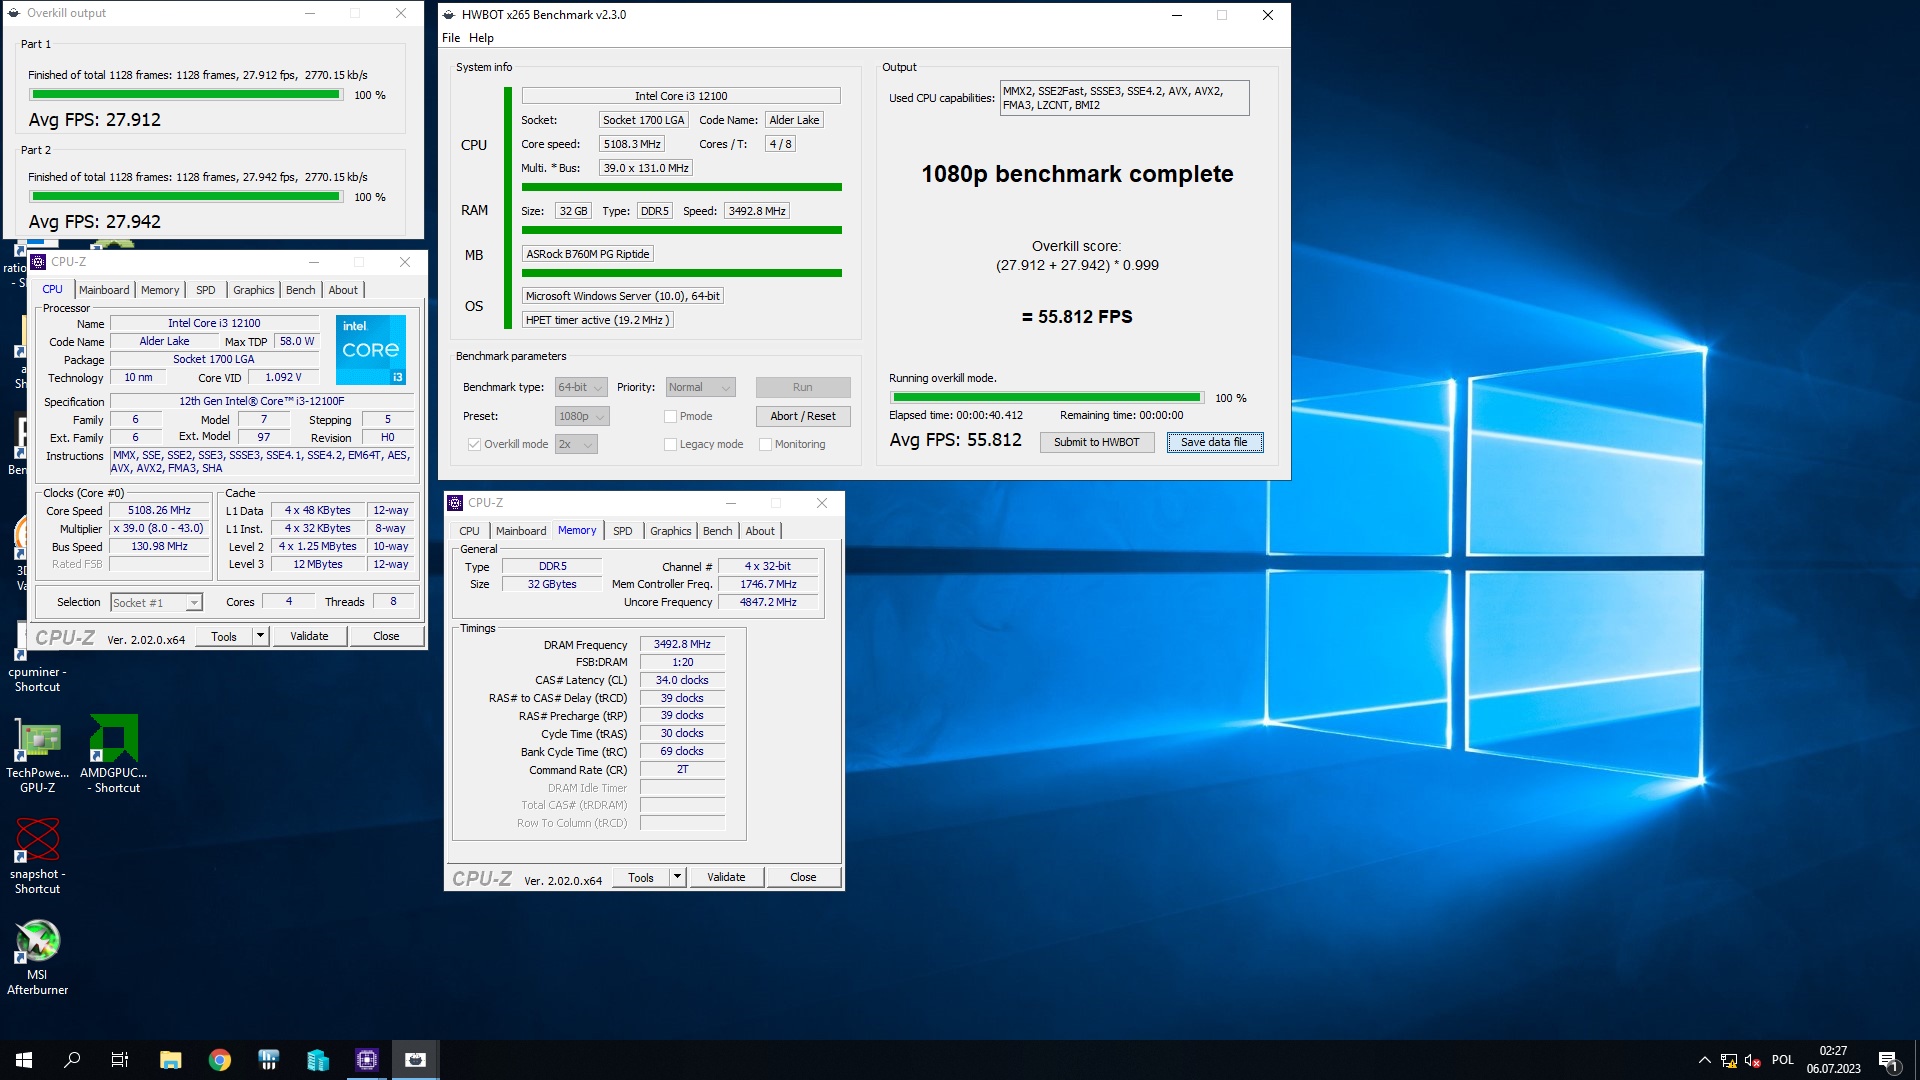The width and height of the screenshot is (1920, 1080).
Task: Open the File menu in HWBOT x265
Action: tap(451, 38)
